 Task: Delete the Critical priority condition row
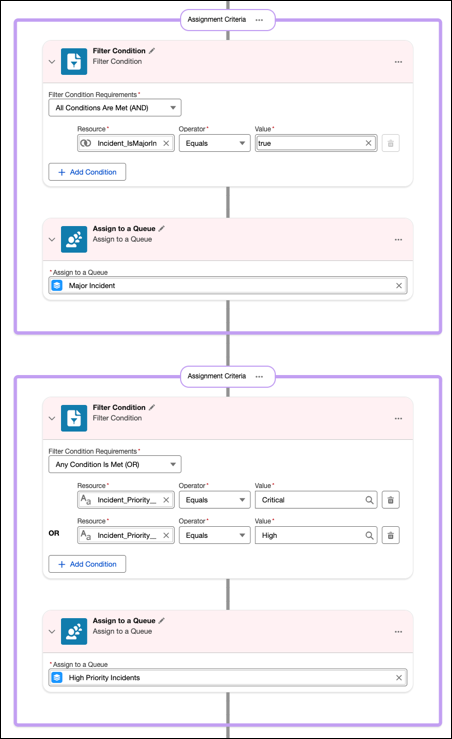click(390, 500)
